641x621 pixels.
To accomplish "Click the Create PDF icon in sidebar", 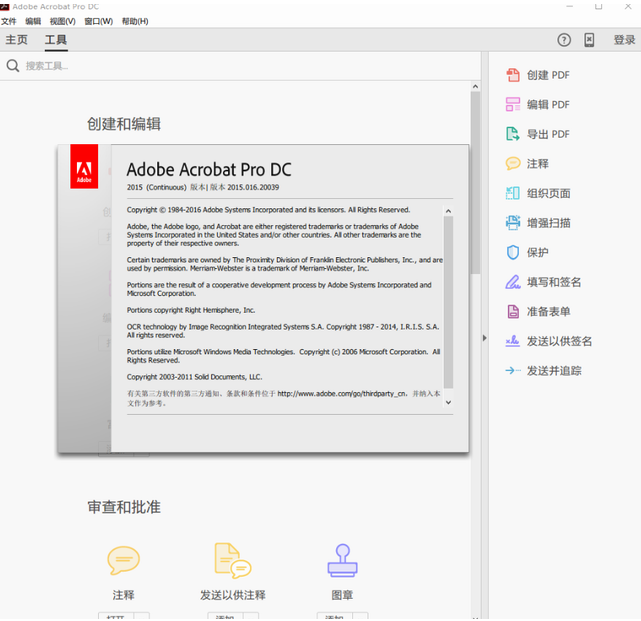I will click(x=513, y=75).
